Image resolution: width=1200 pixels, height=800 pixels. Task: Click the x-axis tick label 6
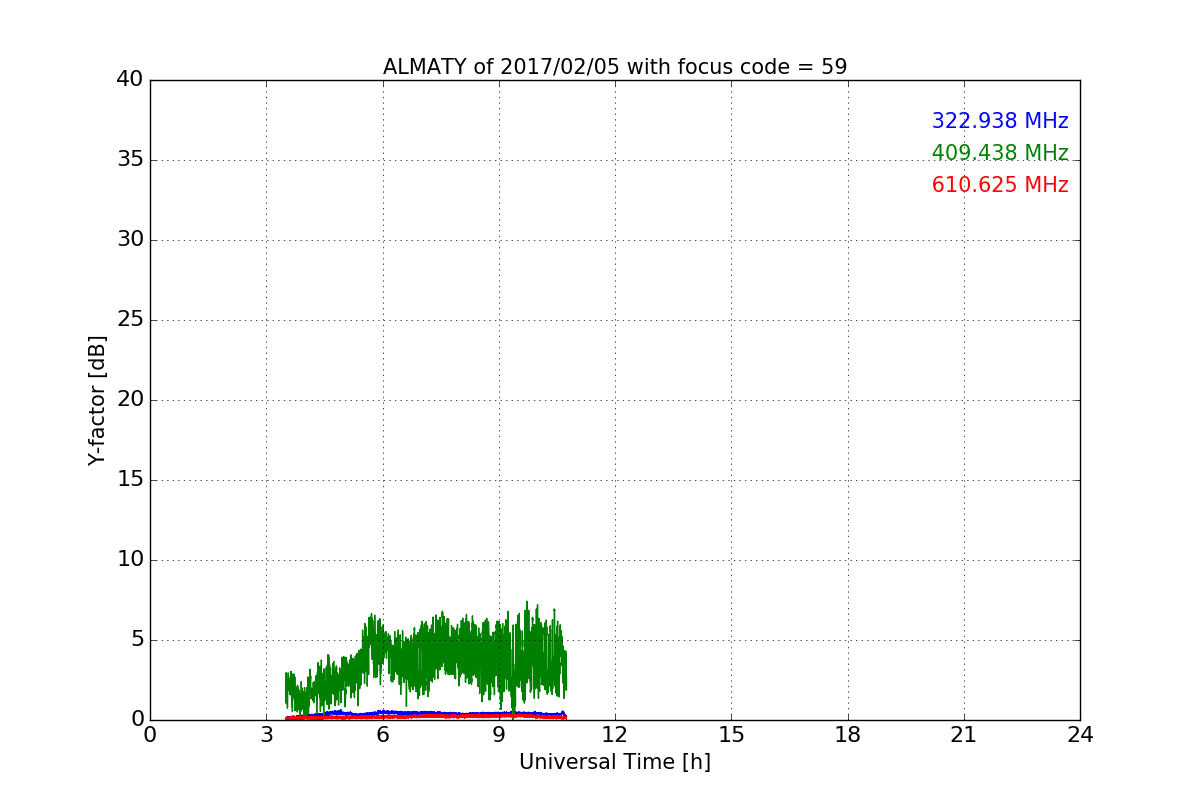pos(383,735)
